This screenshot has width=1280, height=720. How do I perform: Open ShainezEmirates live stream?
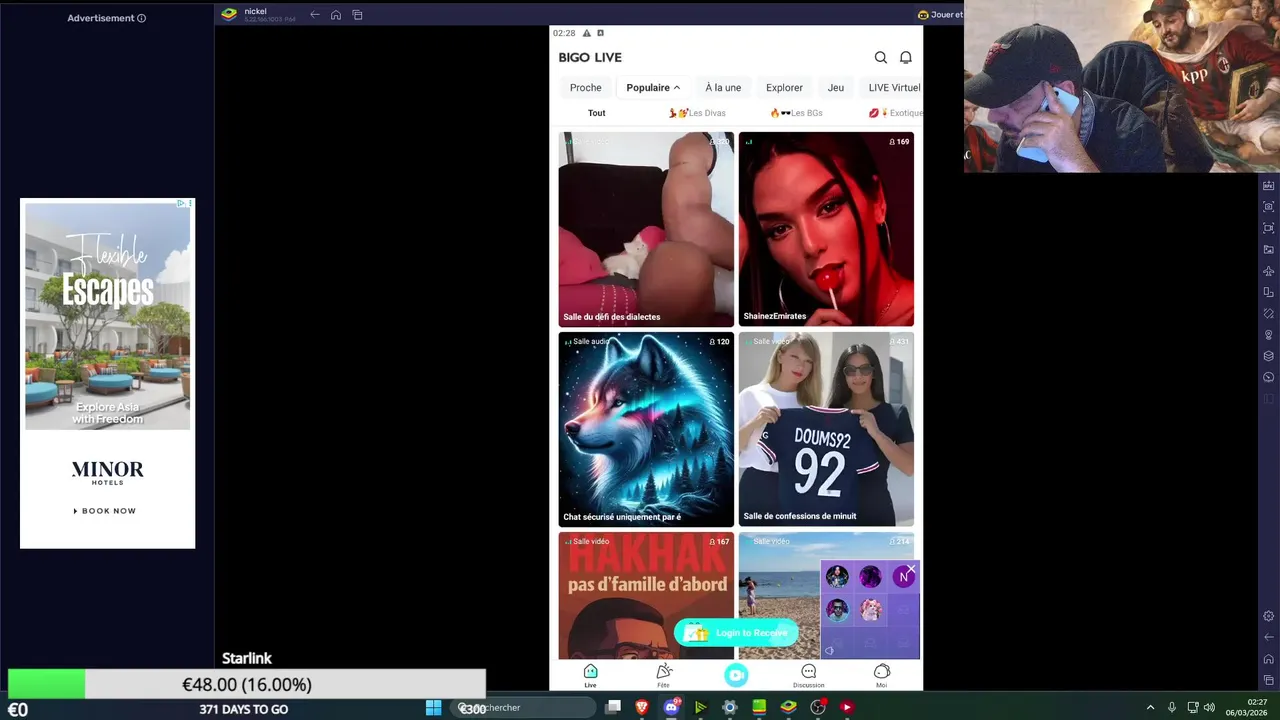[826, 229]
